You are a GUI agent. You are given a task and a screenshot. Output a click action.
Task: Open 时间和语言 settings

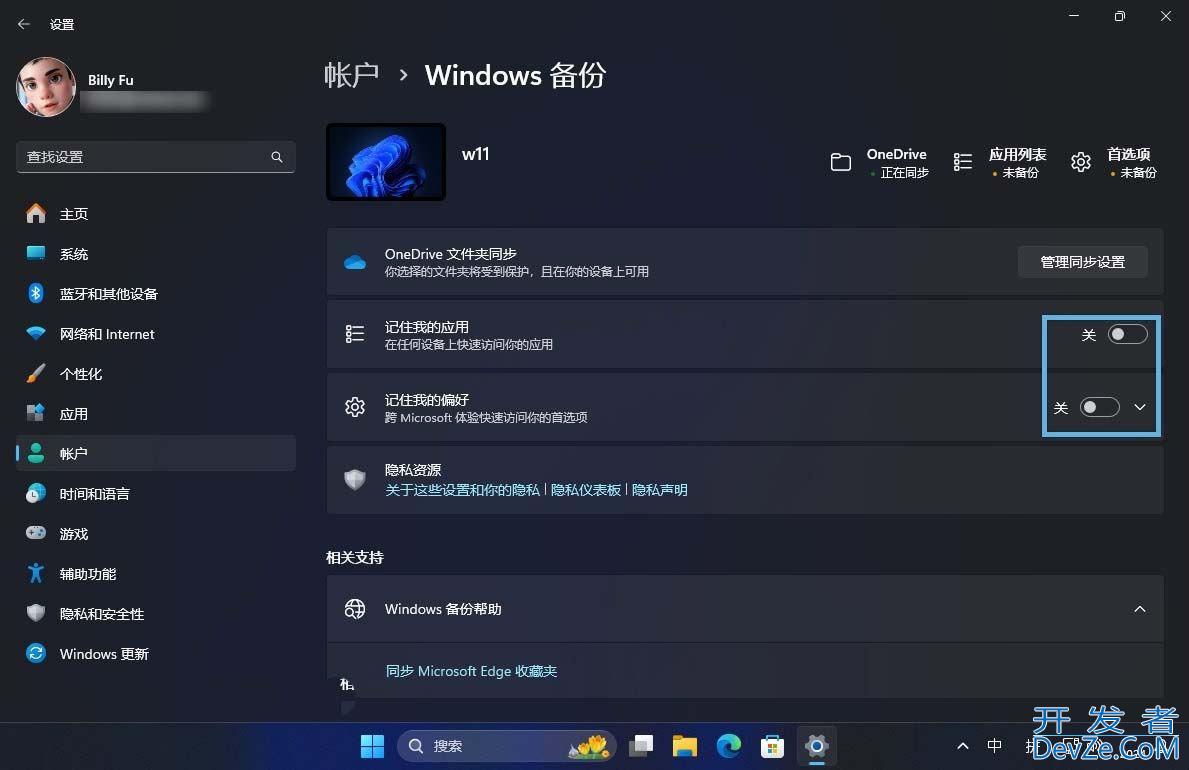click(x=155, y=494)
